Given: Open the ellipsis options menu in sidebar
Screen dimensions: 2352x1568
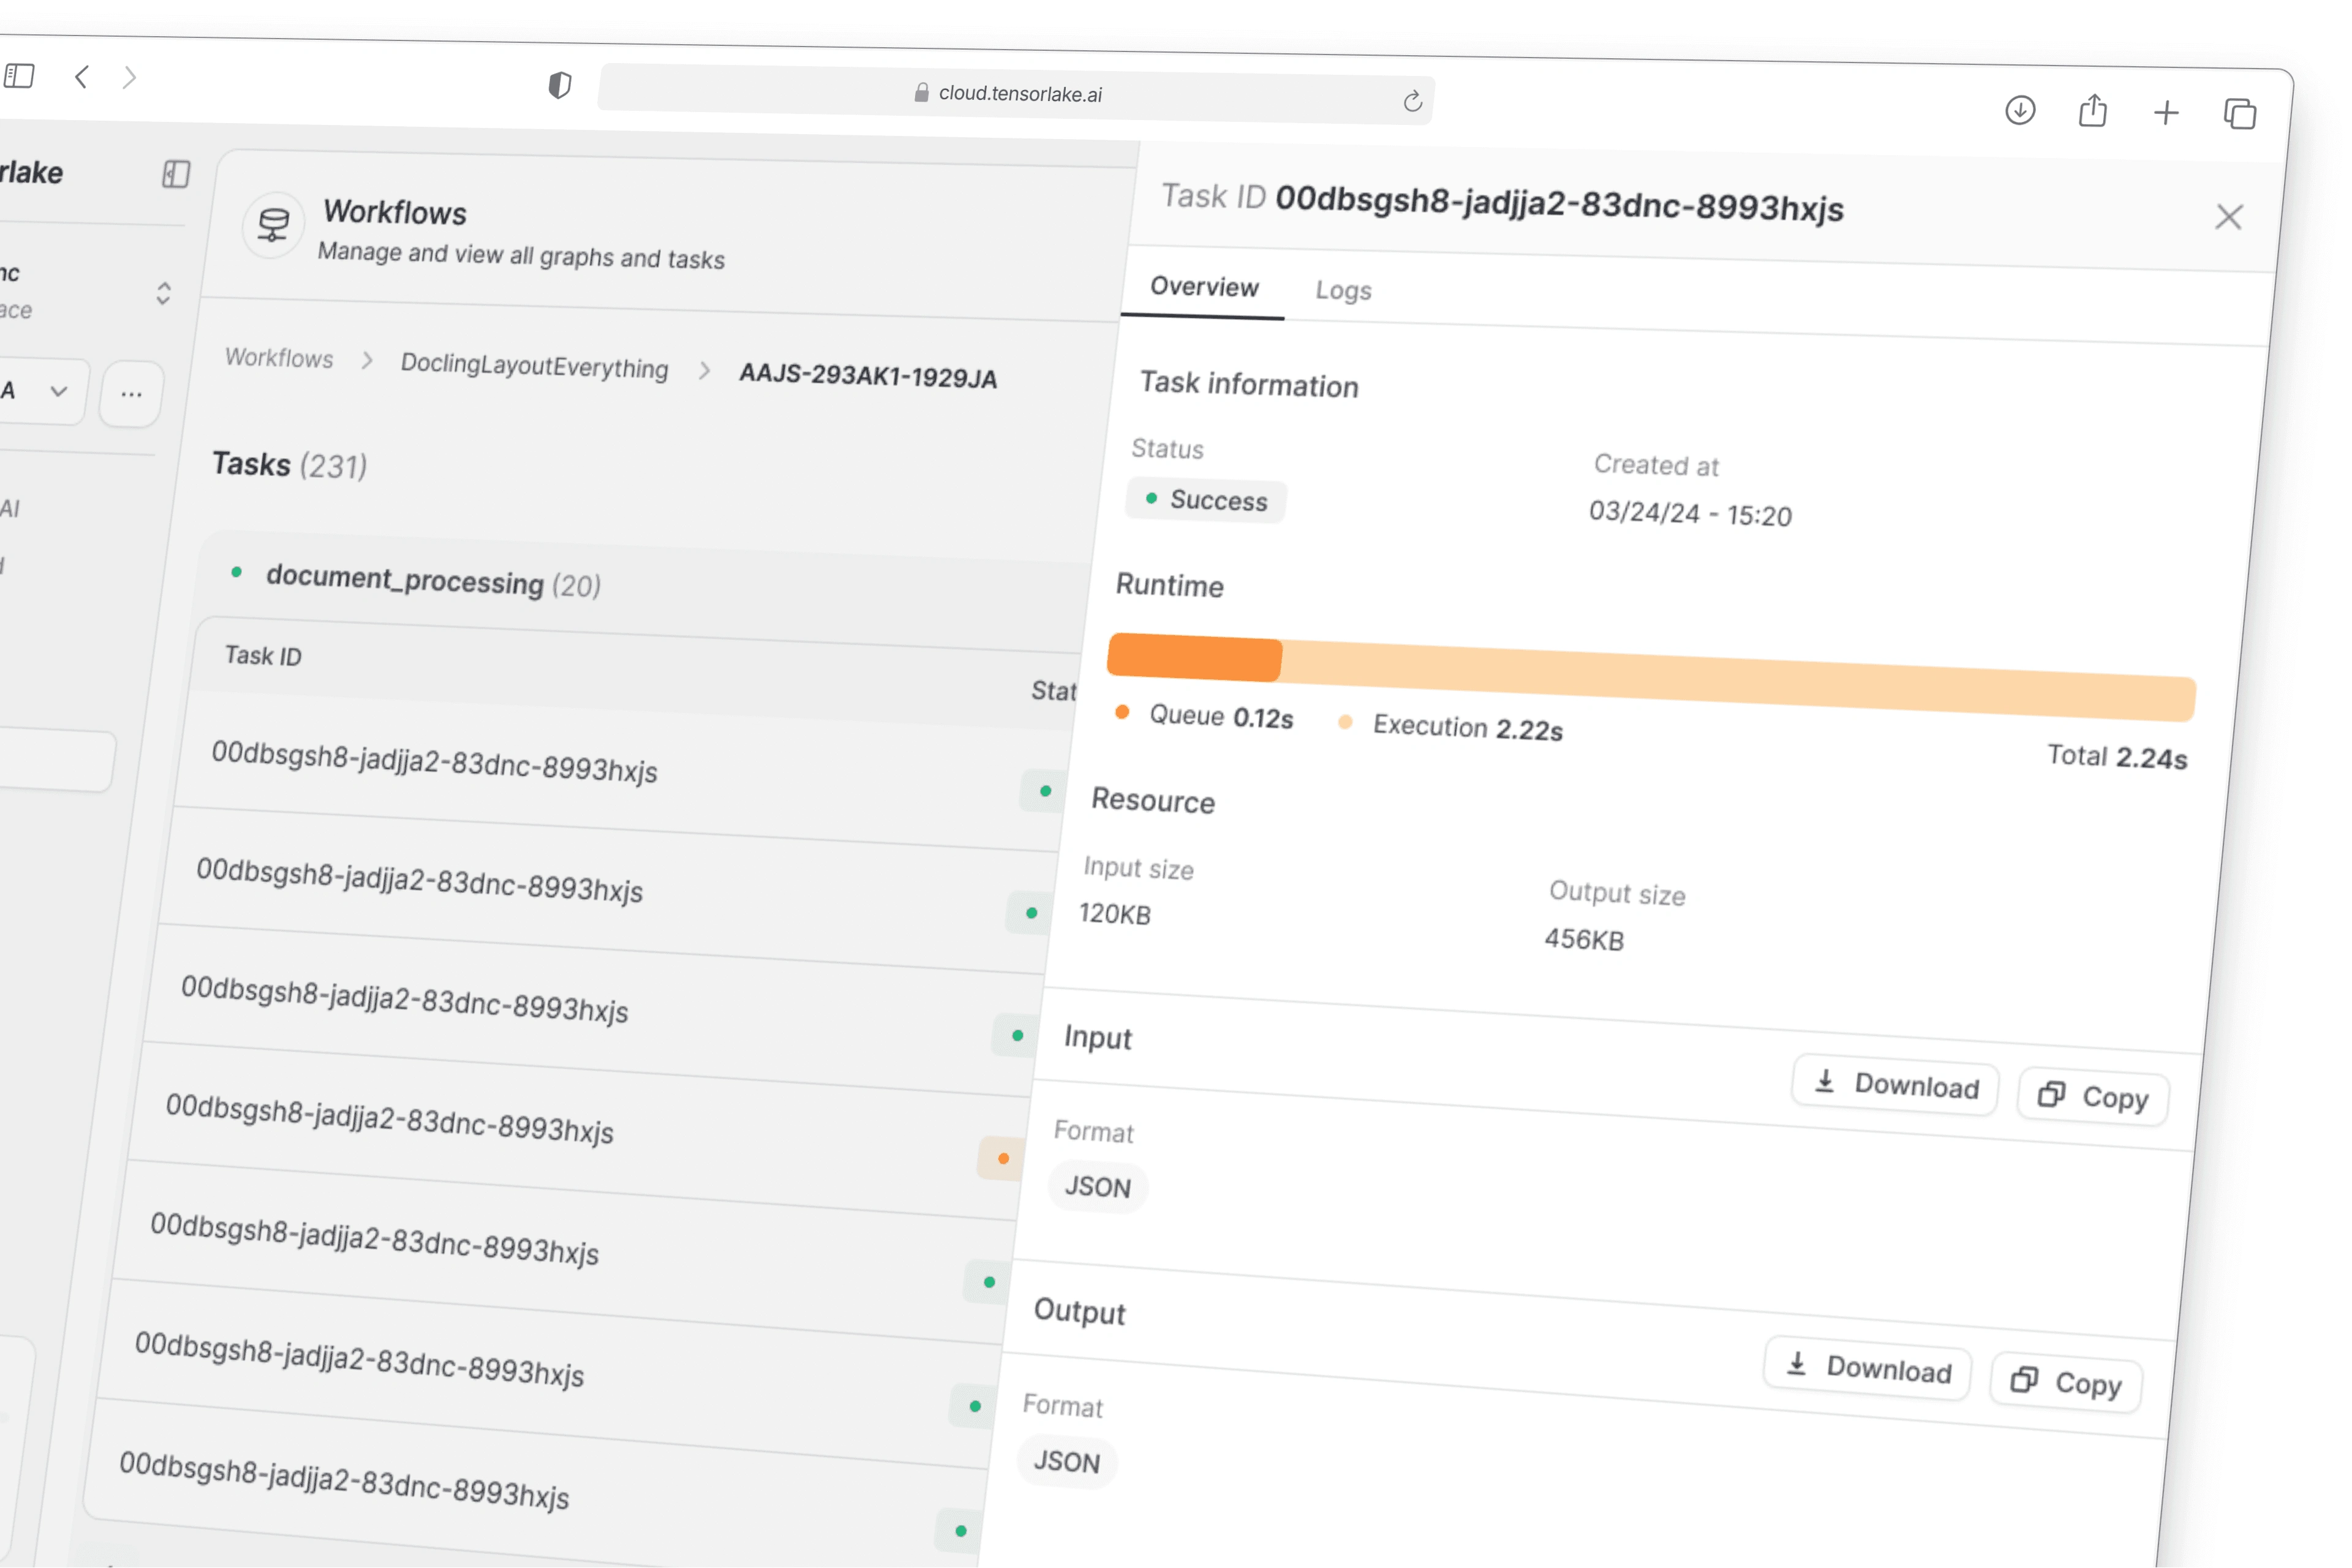Looking at the screenshot, I should [131, 393].
